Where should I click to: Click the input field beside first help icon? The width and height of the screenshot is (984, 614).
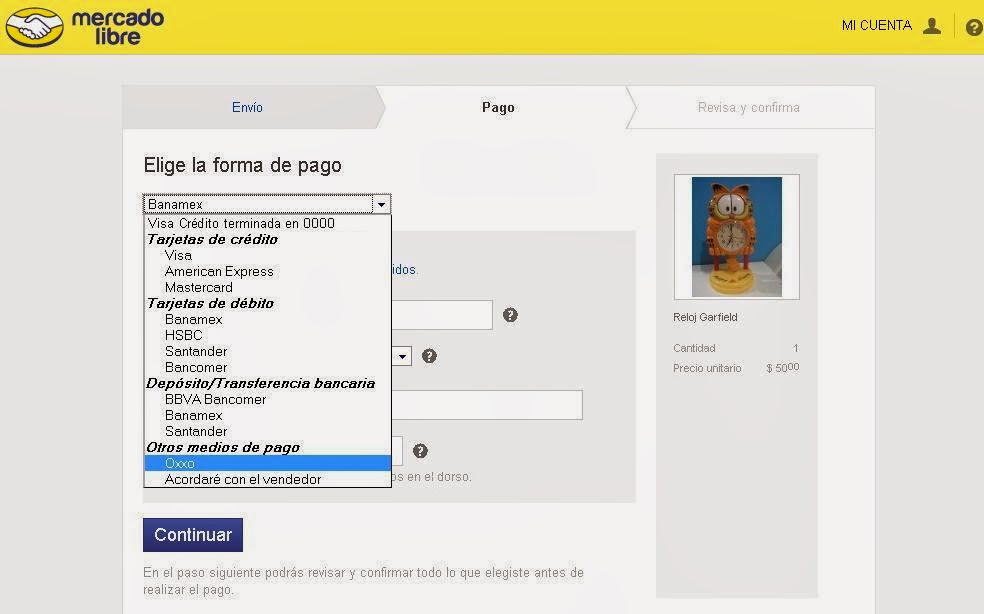(x=442, y=315)
